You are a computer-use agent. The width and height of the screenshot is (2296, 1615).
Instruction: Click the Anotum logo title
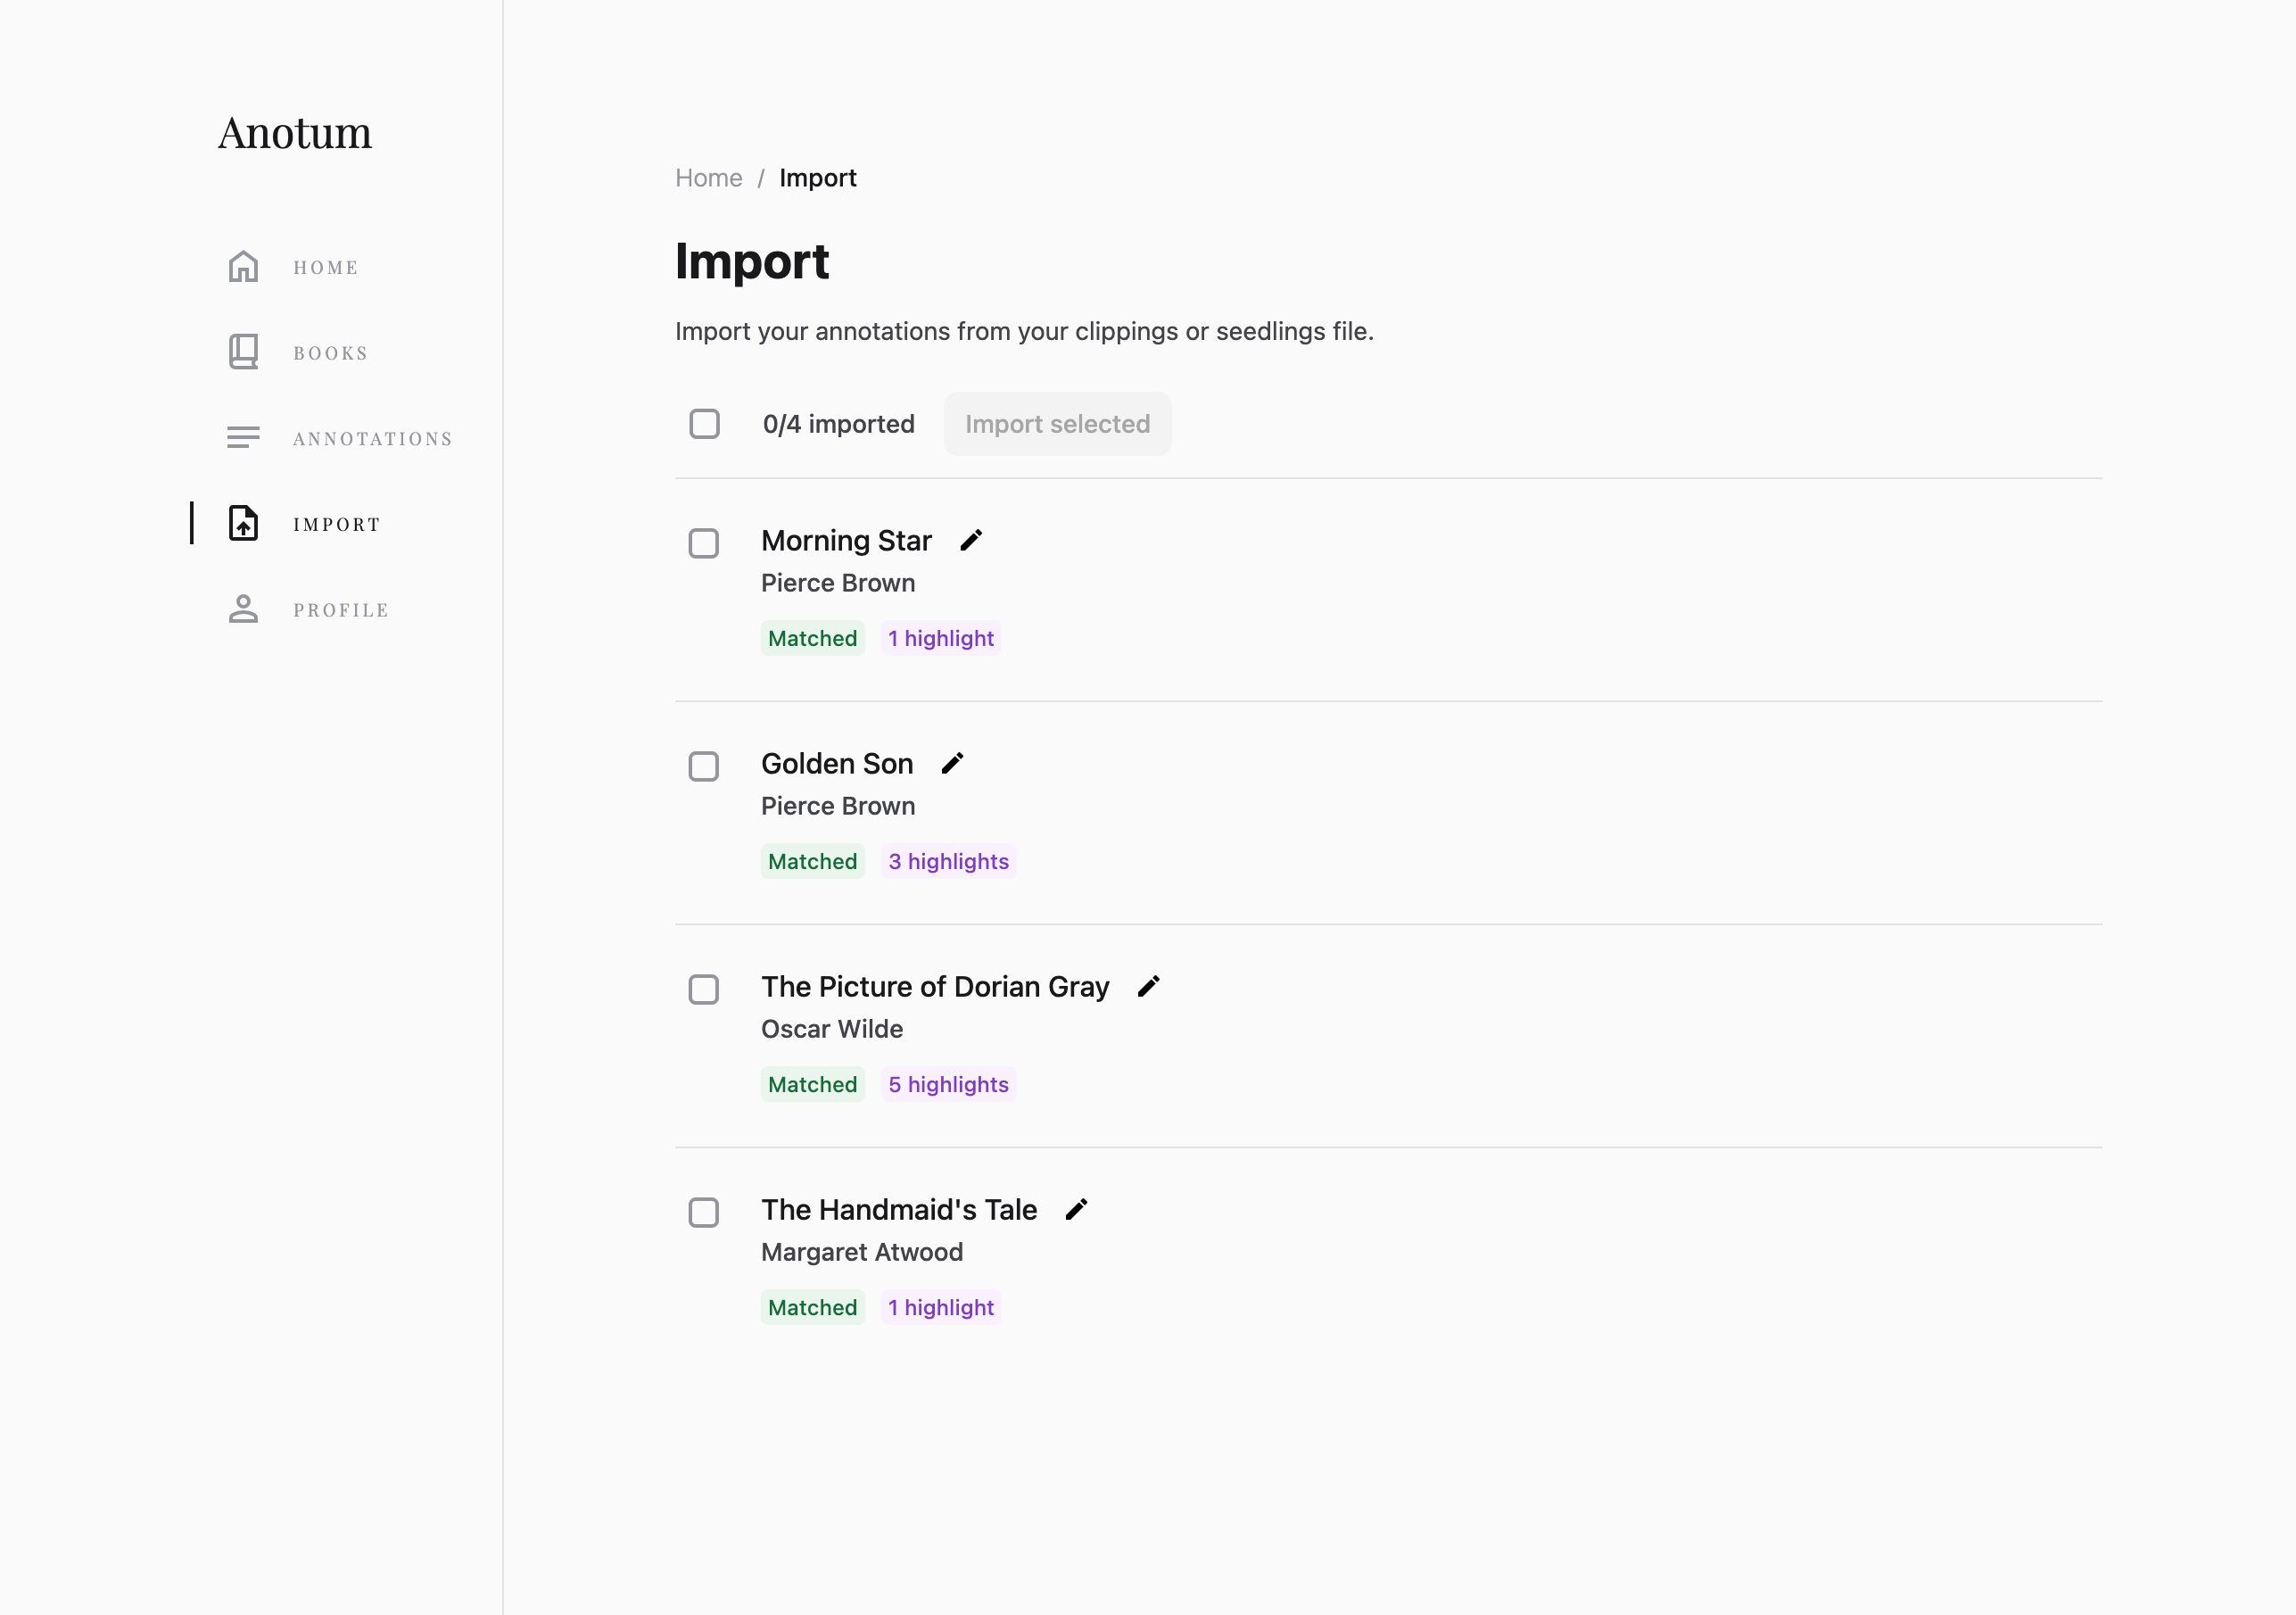click(x=295, y=133)
